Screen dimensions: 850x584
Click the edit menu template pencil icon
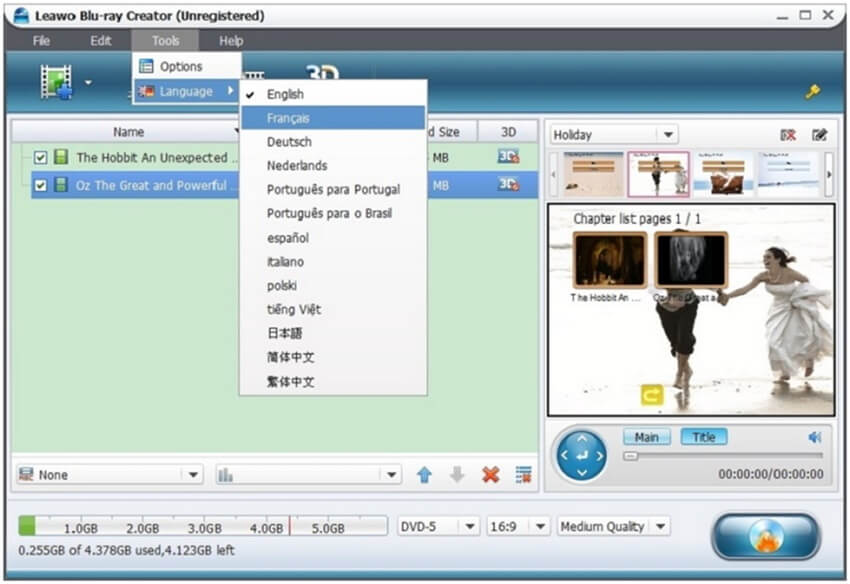tap(819, 135)
